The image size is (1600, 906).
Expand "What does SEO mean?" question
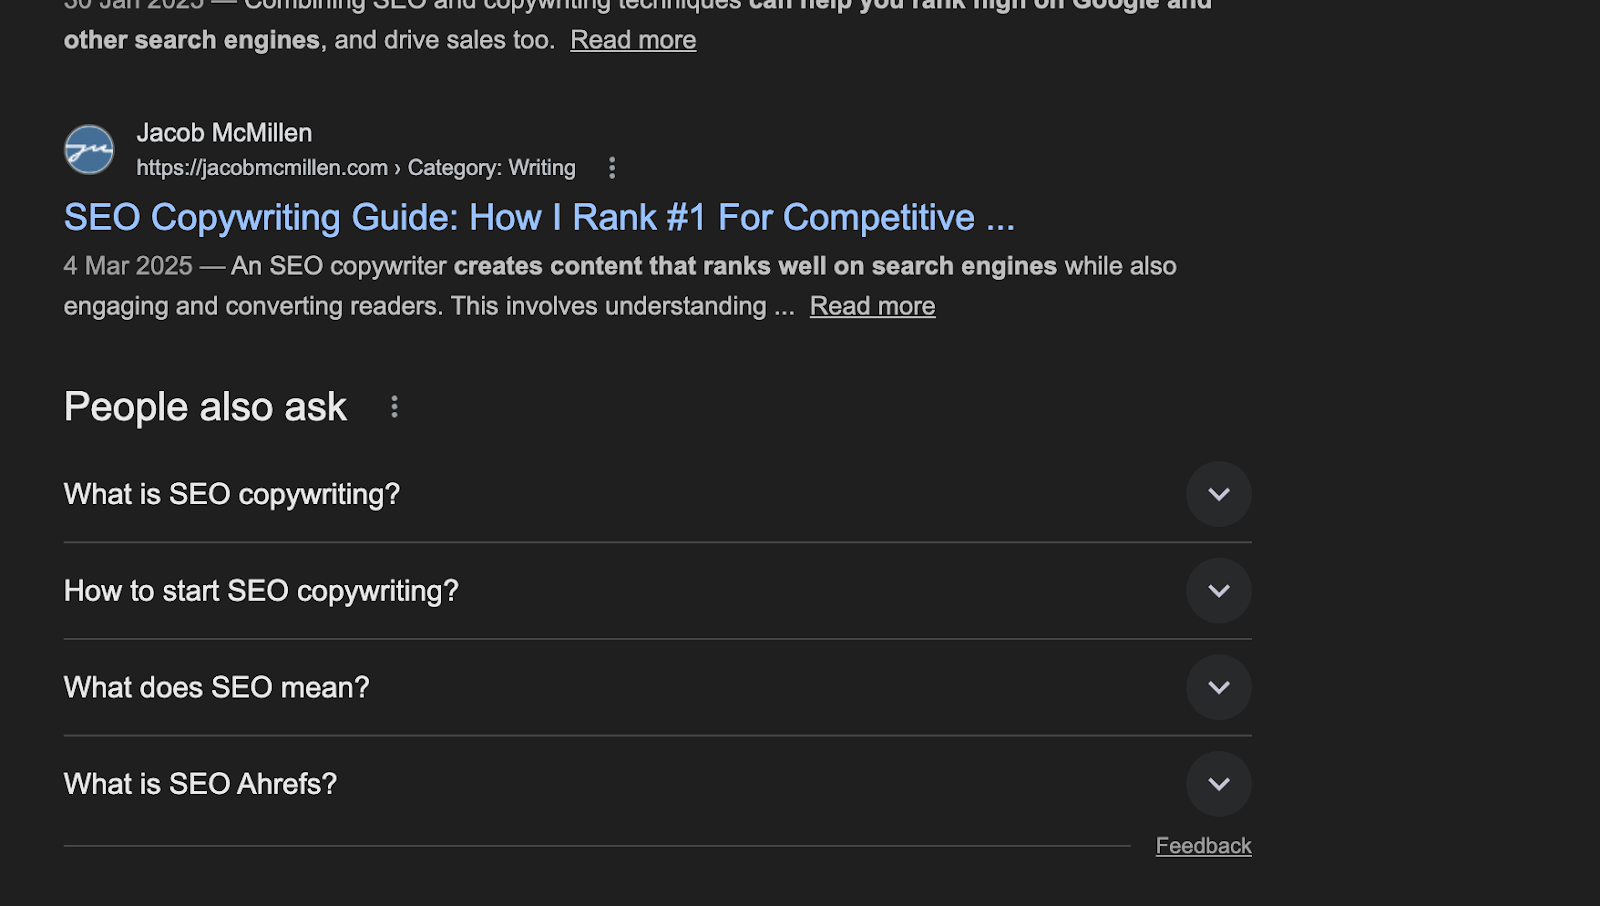(x=1218, y=687)
